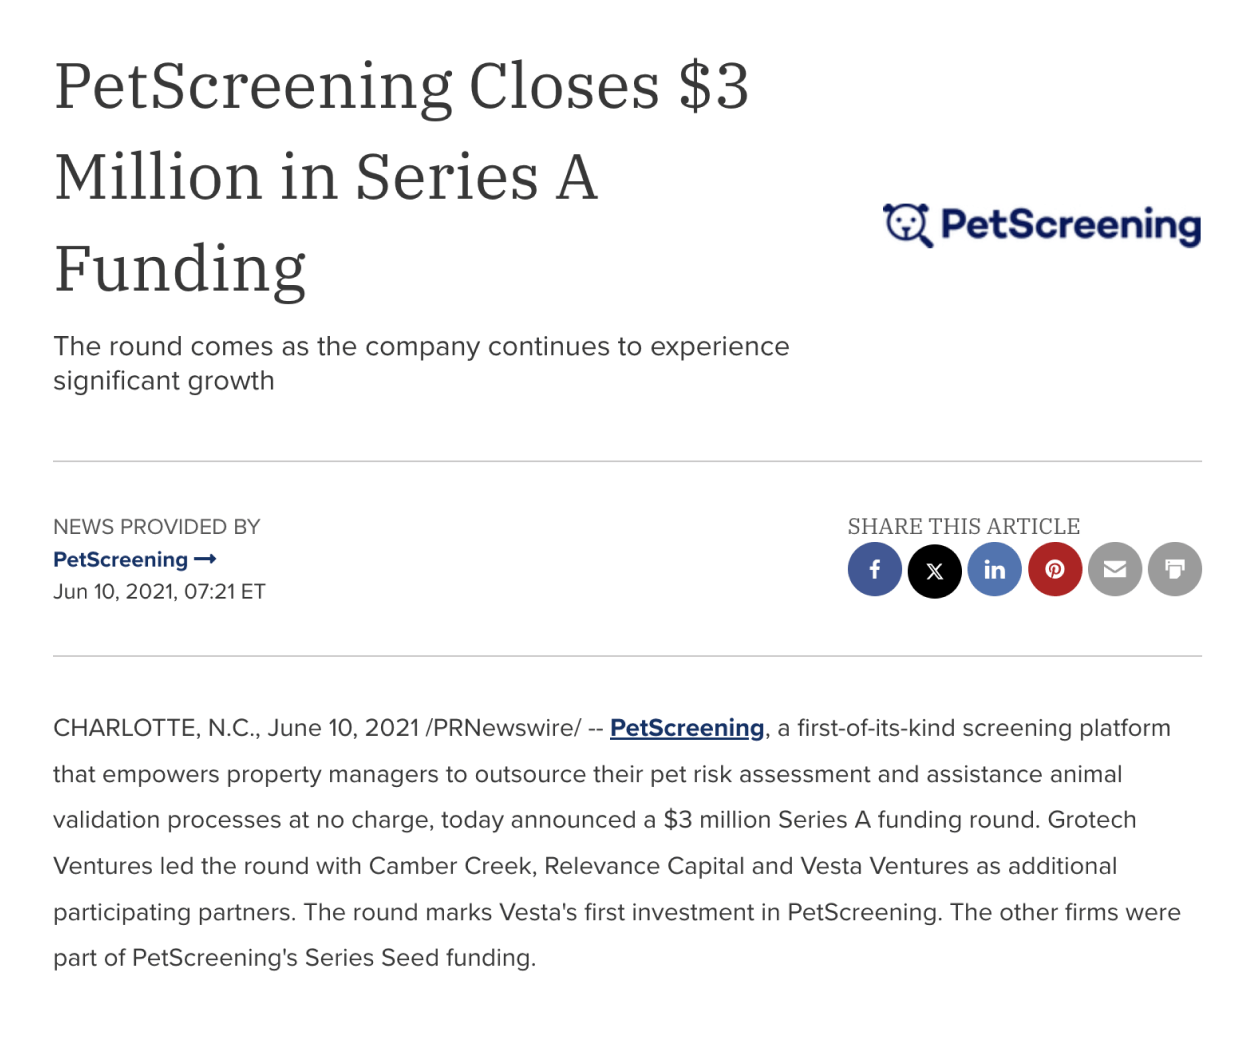Click the words Grotech Ventures in the paragraph
Image resolution: width=1260 pixels, height=1044 pixels.
click(x=1092, y=820)
